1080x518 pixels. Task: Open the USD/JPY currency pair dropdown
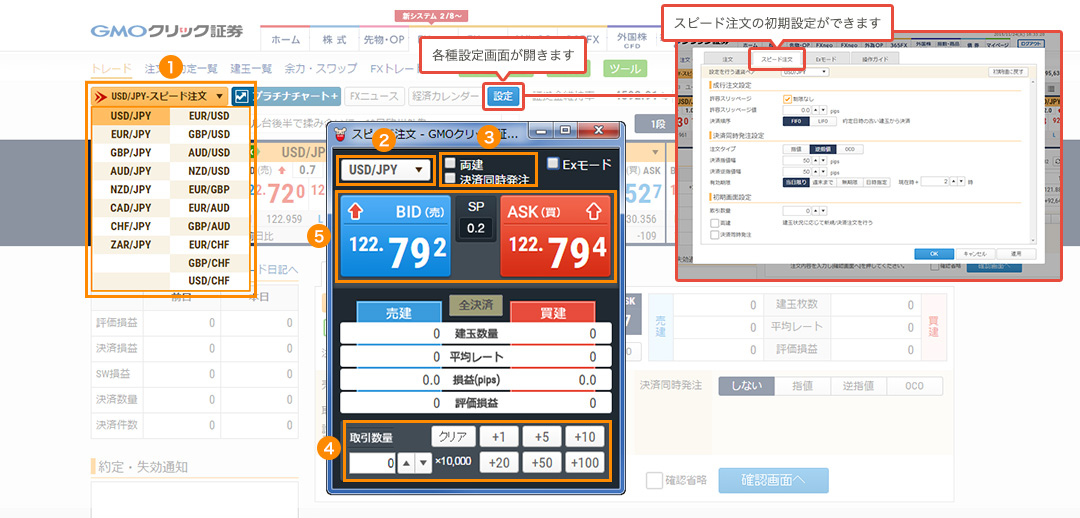pos(385,170)
